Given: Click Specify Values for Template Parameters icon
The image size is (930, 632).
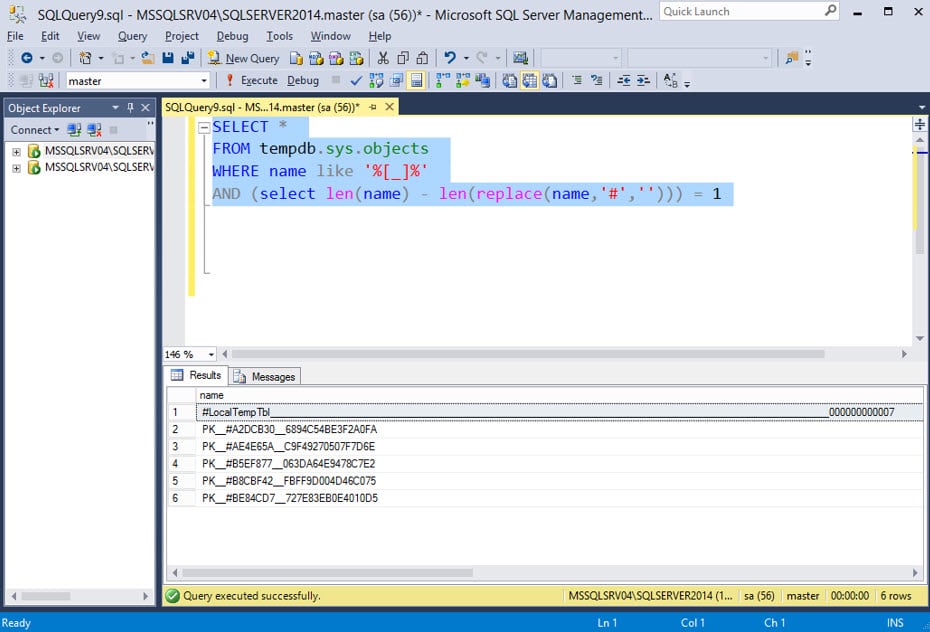Looking at the screenshot, I should pyautogui.click(x=670, y=80).
